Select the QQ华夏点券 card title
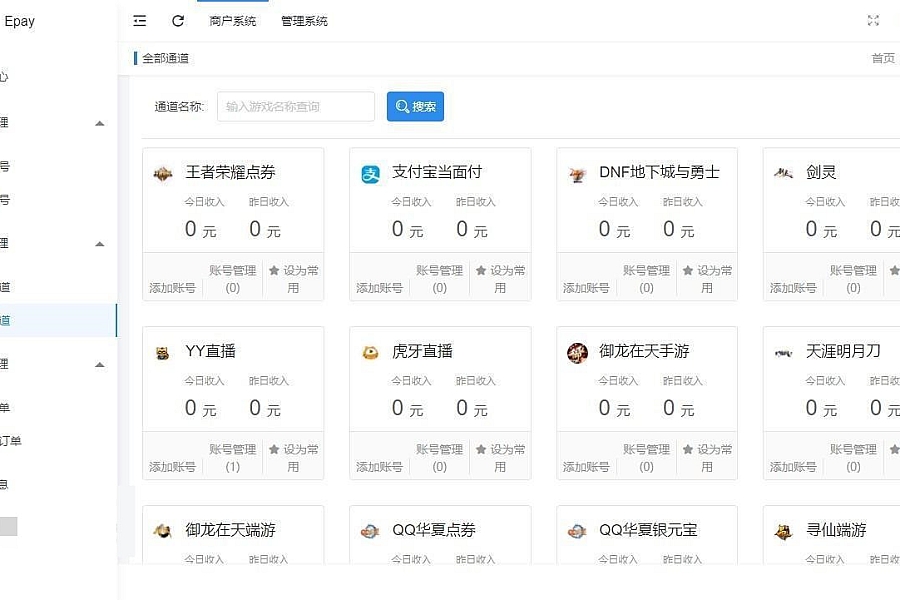 click(434, 530)
